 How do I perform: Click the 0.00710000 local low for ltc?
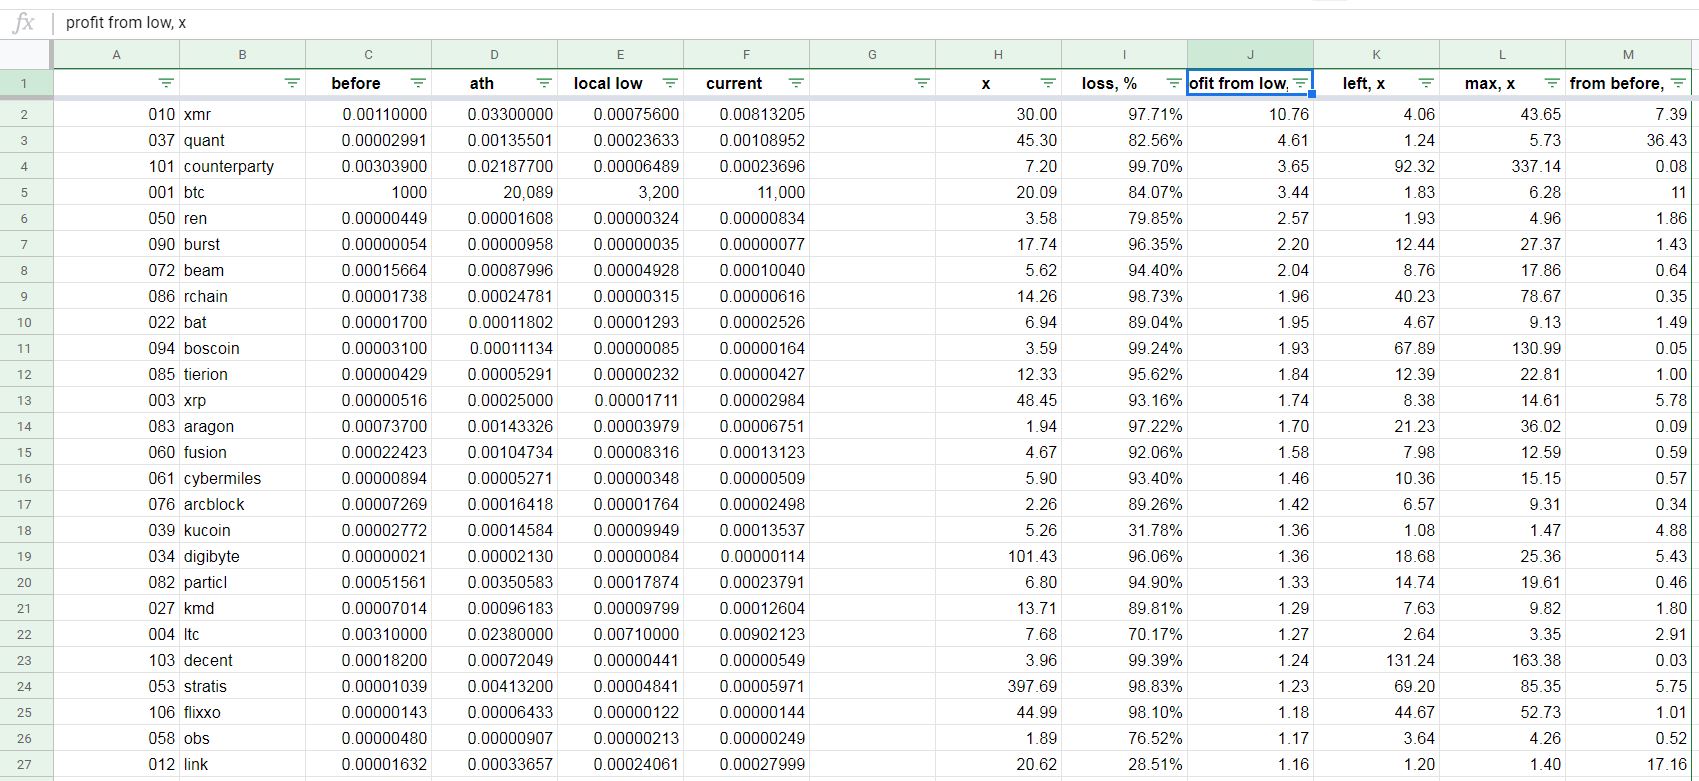pyautogui.click(x=620, y=634)
